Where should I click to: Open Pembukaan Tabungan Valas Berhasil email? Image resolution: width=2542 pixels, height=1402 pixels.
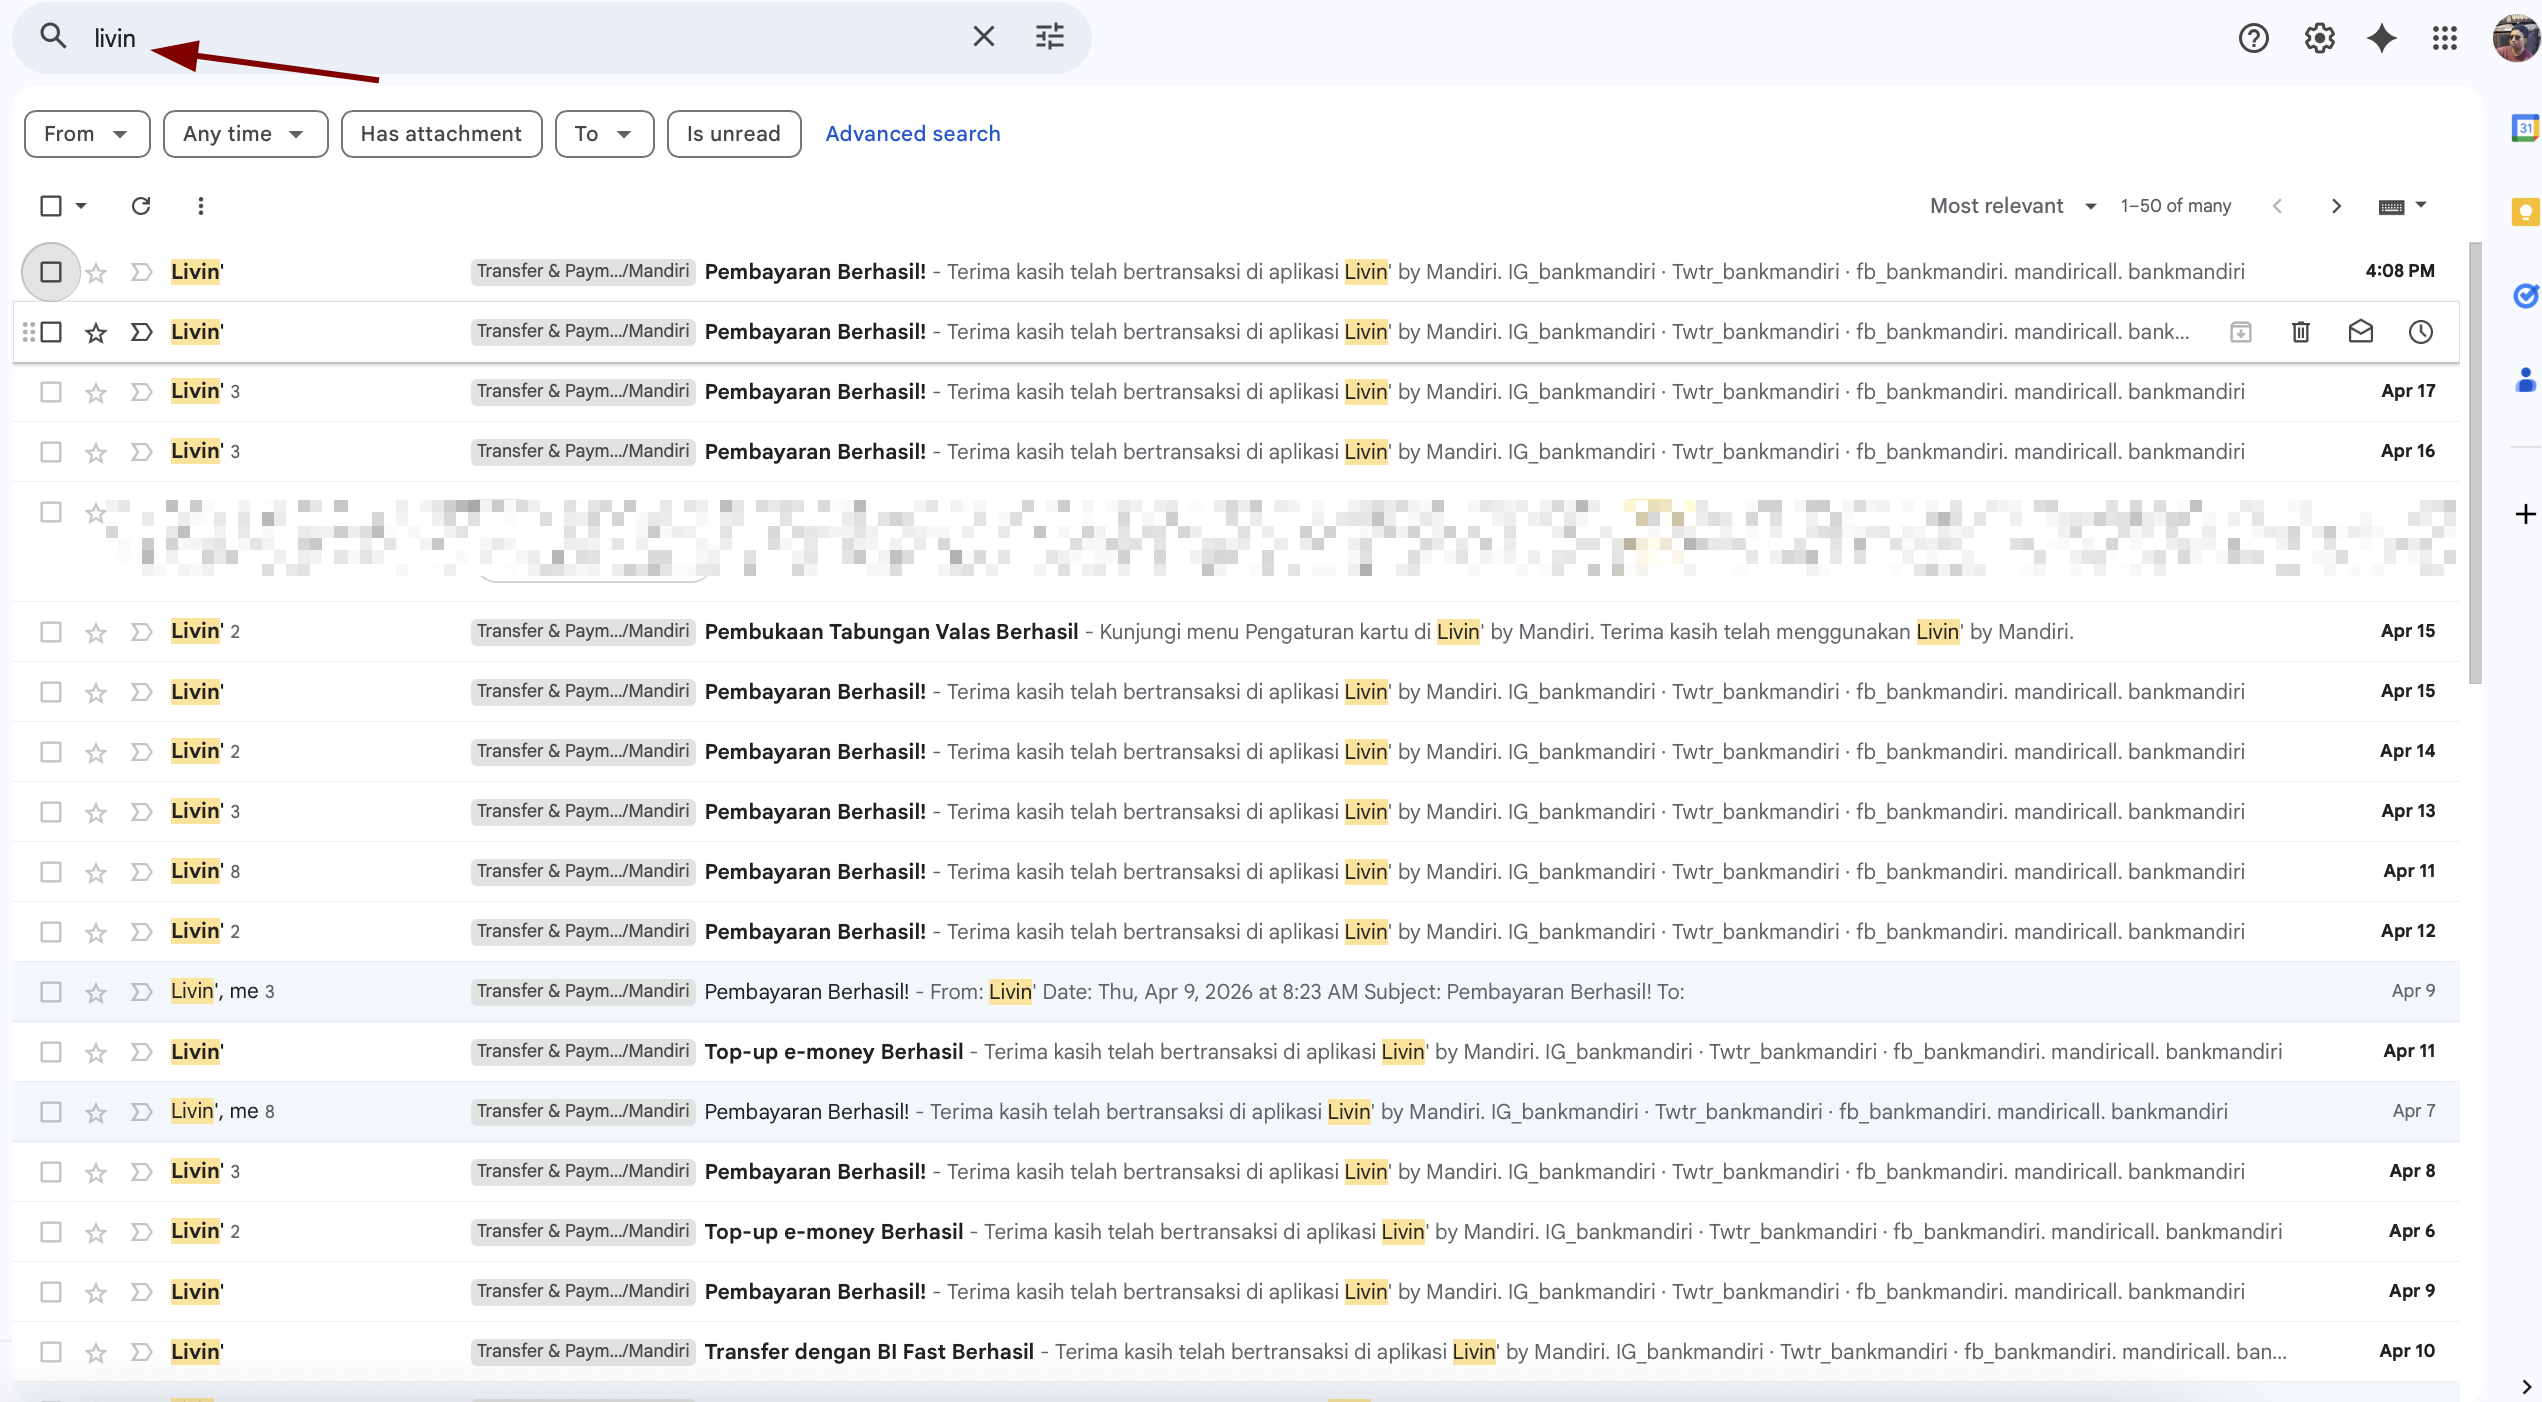(x=1236, y=632)
